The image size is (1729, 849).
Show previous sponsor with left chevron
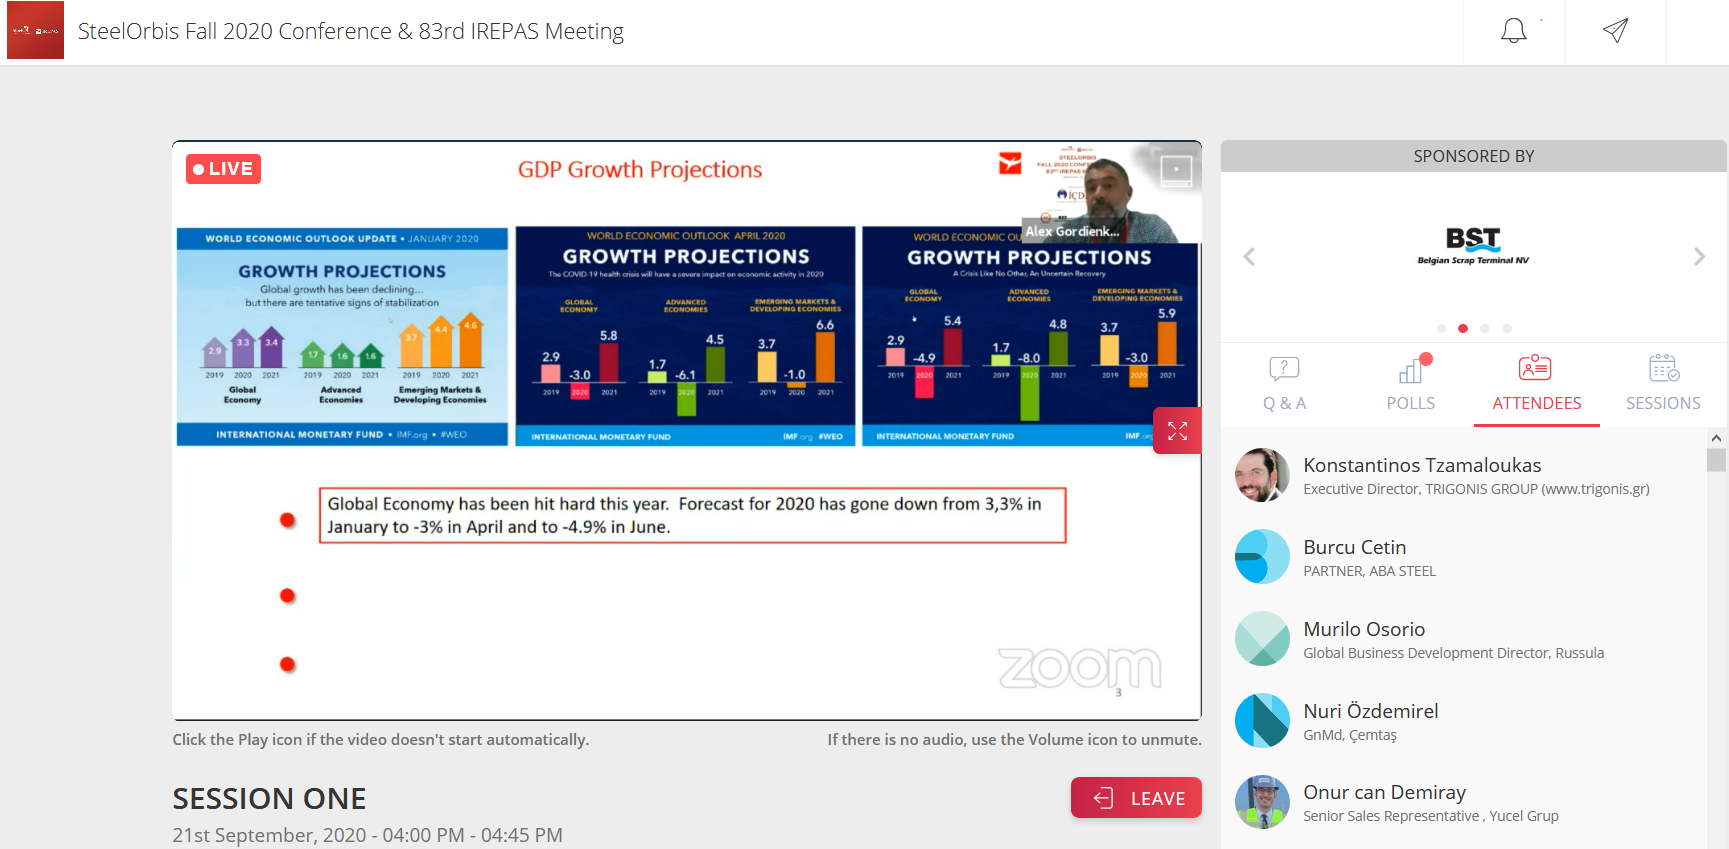(x=1249, y=257)
